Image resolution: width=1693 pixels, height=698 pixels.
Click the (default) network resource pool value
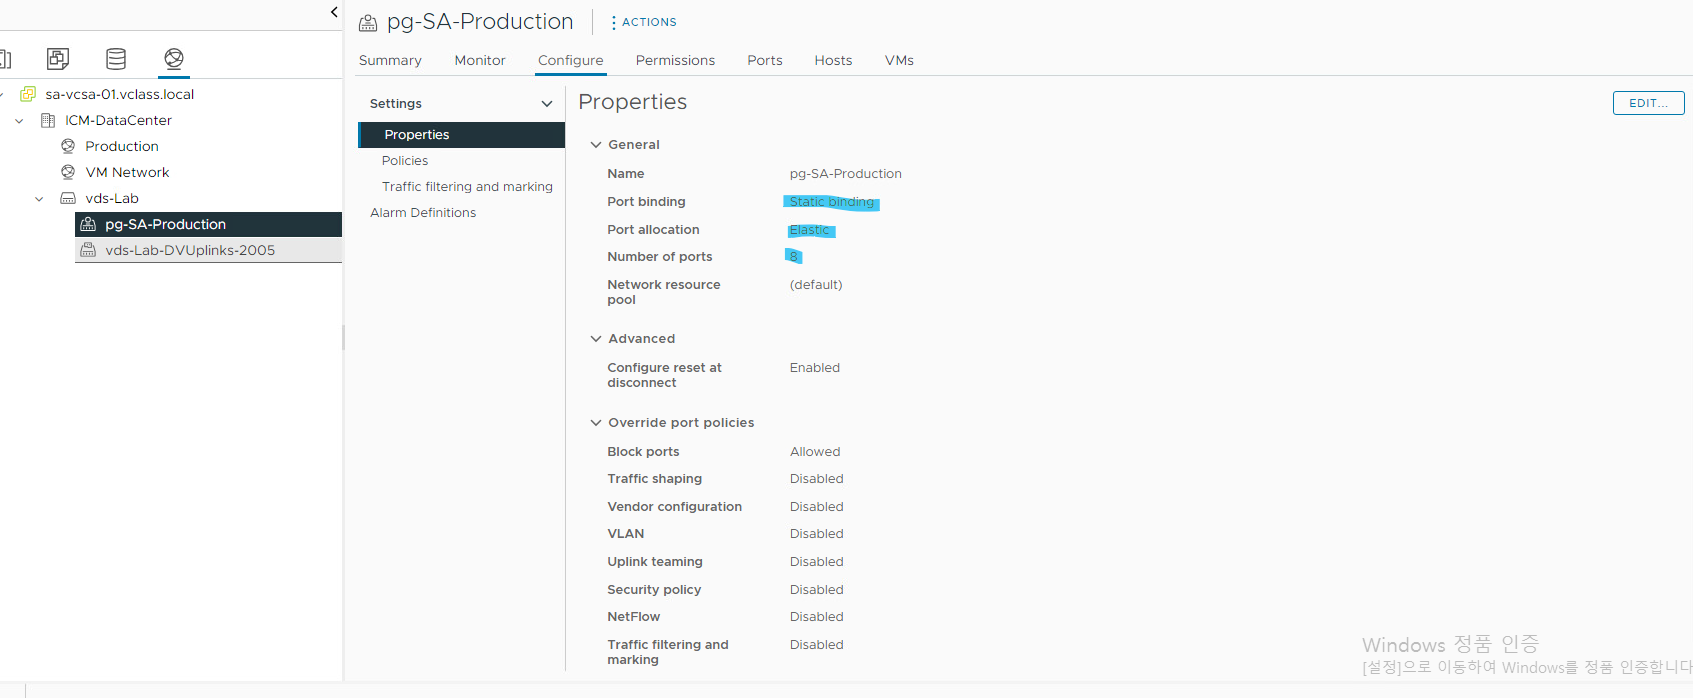(816, 285)
